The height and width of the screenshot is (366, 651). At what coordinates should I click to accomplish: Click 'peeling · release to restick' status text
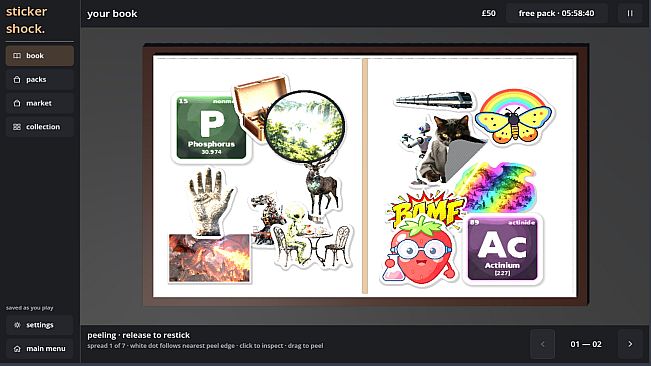point(139,335)
